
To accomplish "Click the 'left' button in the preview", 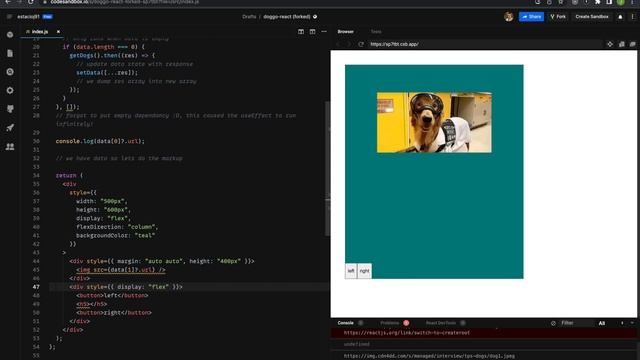I will [351, 271].
